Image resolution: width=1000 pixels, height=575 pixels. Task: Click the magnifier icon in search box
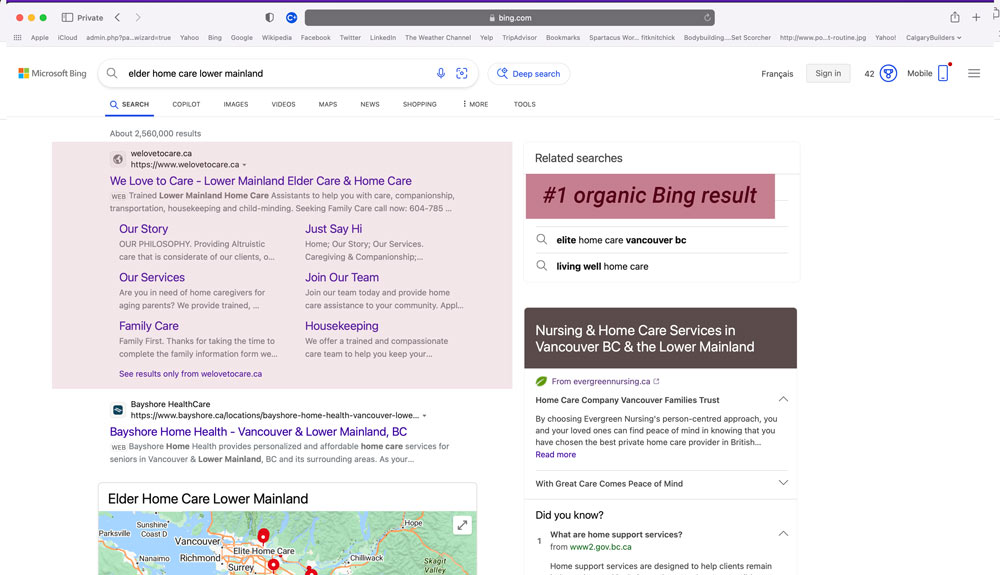[112, 73]
